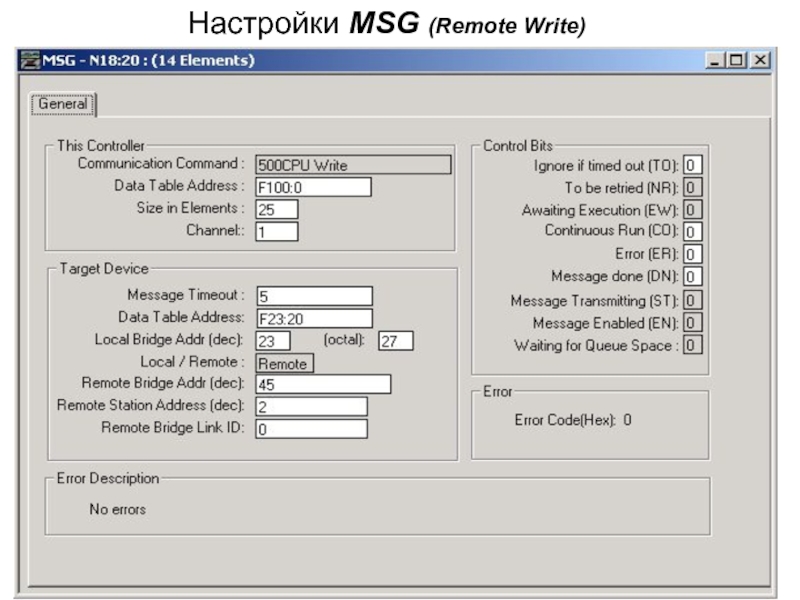Click the Communication Command field
Image resolution: width=800 pixels, height=600 pixels.
pyautogui.click(x=352, y=165)
